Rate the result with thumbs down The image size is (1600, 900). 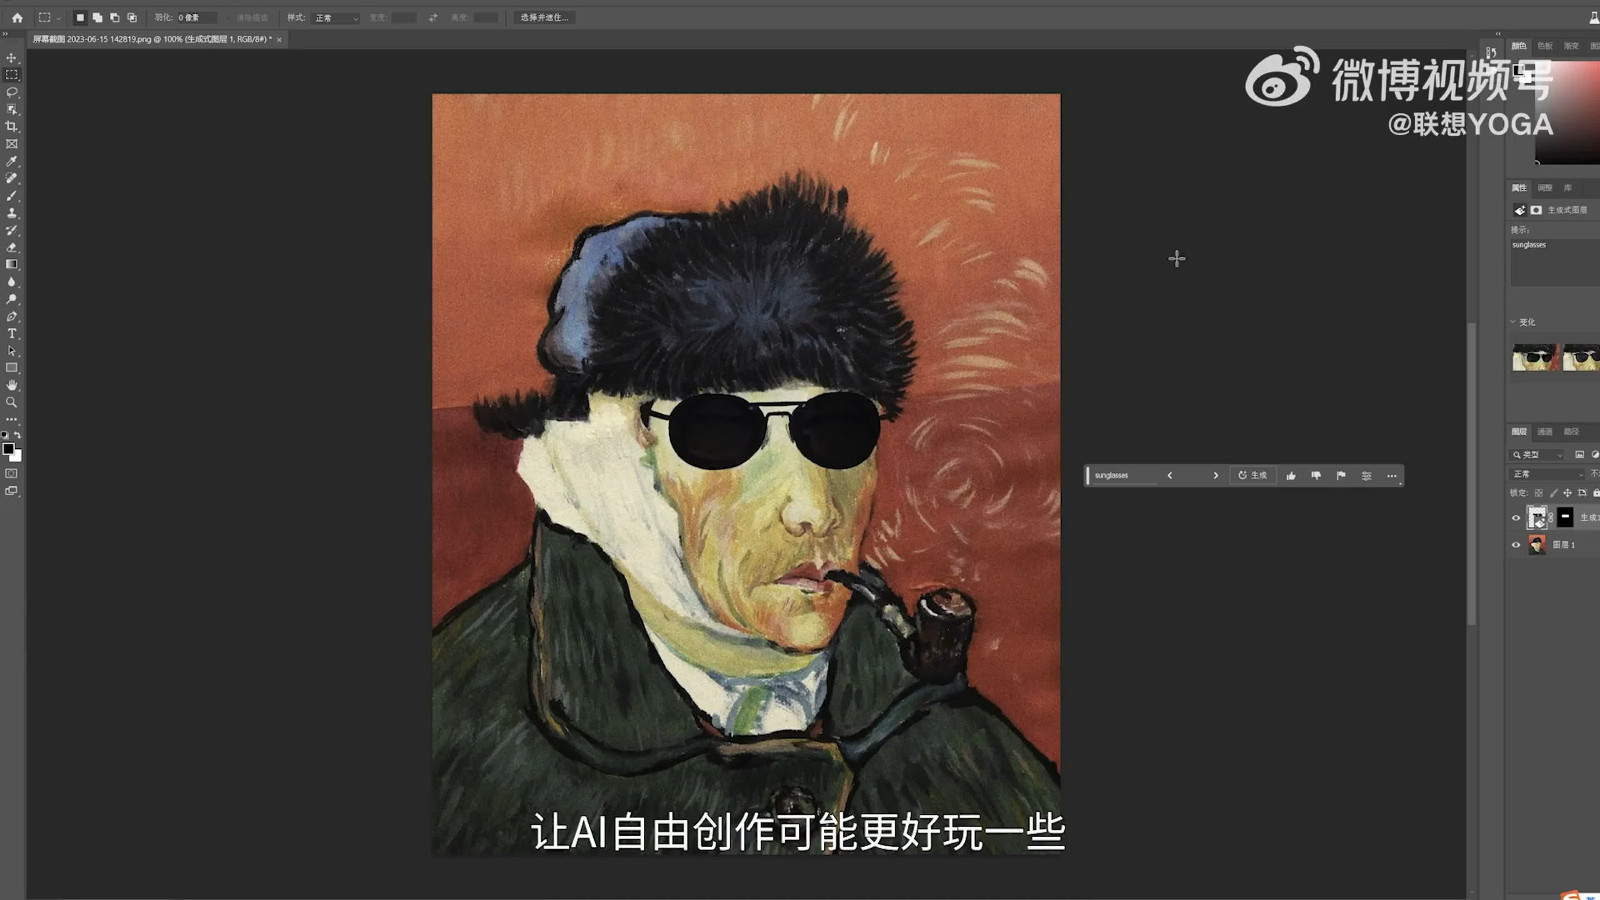click(1316, 475)
